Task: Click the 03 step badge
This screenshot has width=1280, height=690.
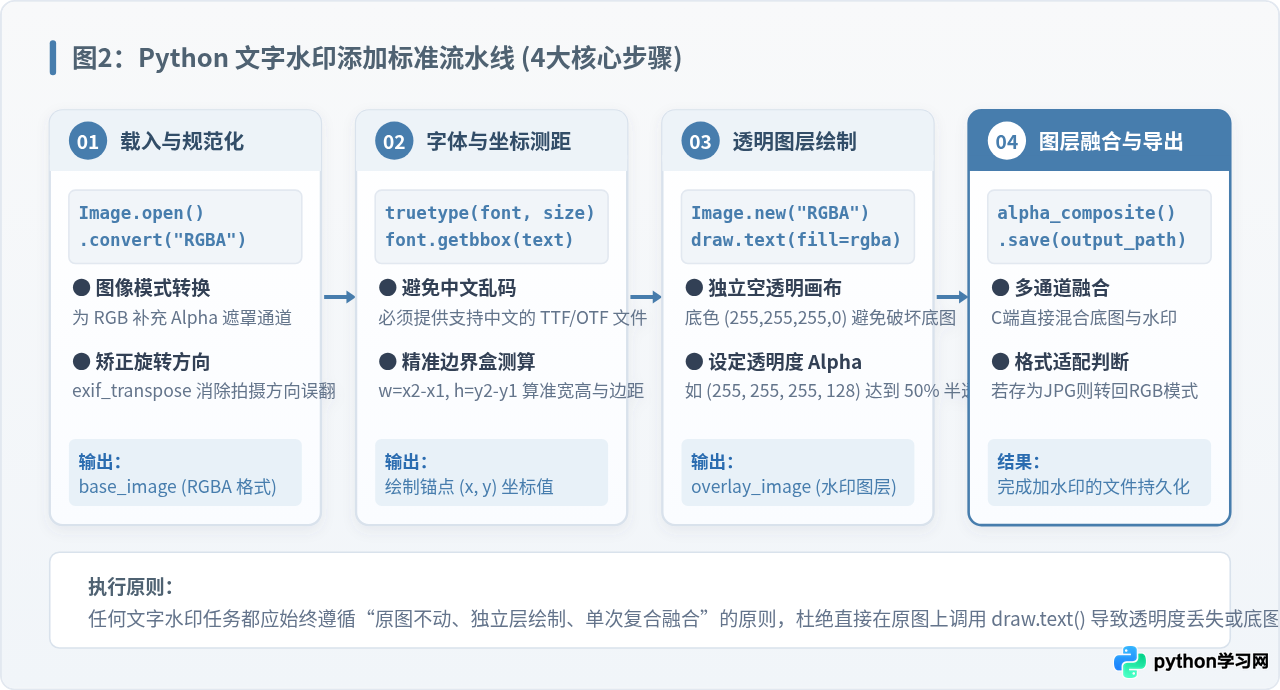Action: pyautogui.click(x=700, y=141)
